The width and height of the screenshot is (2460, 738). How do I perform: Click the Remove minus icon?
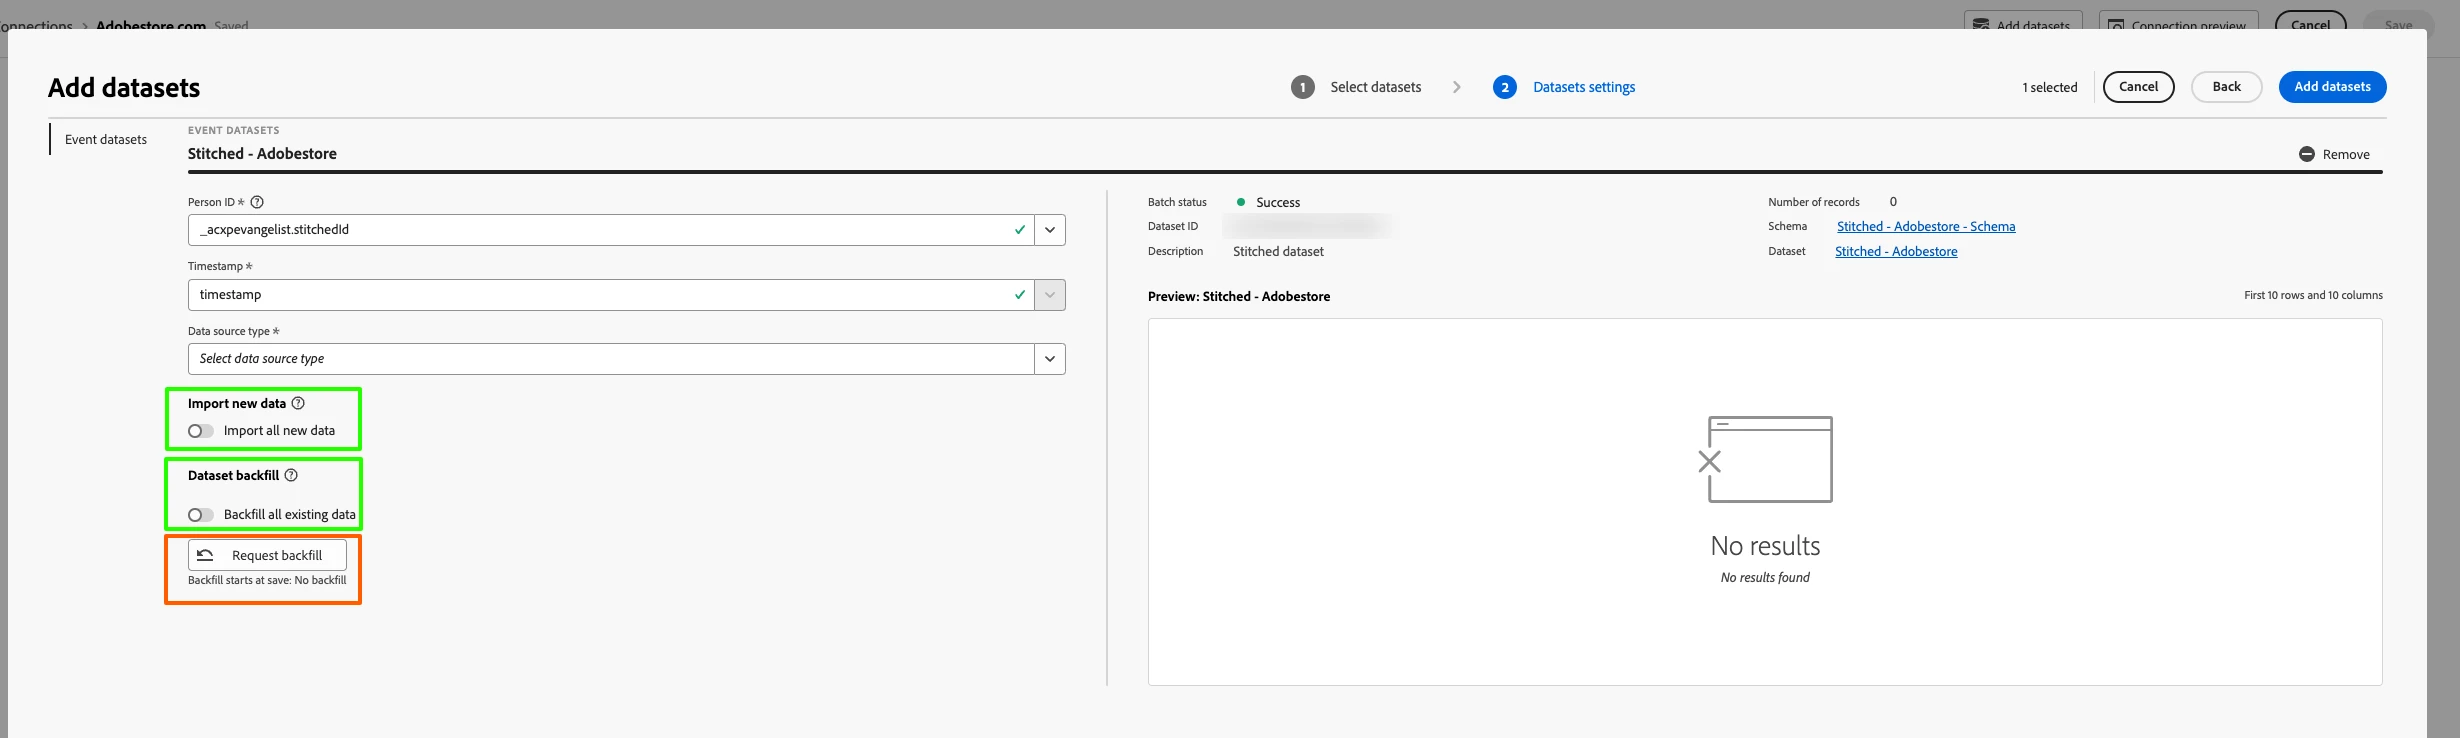click(x=2306, y=154)
